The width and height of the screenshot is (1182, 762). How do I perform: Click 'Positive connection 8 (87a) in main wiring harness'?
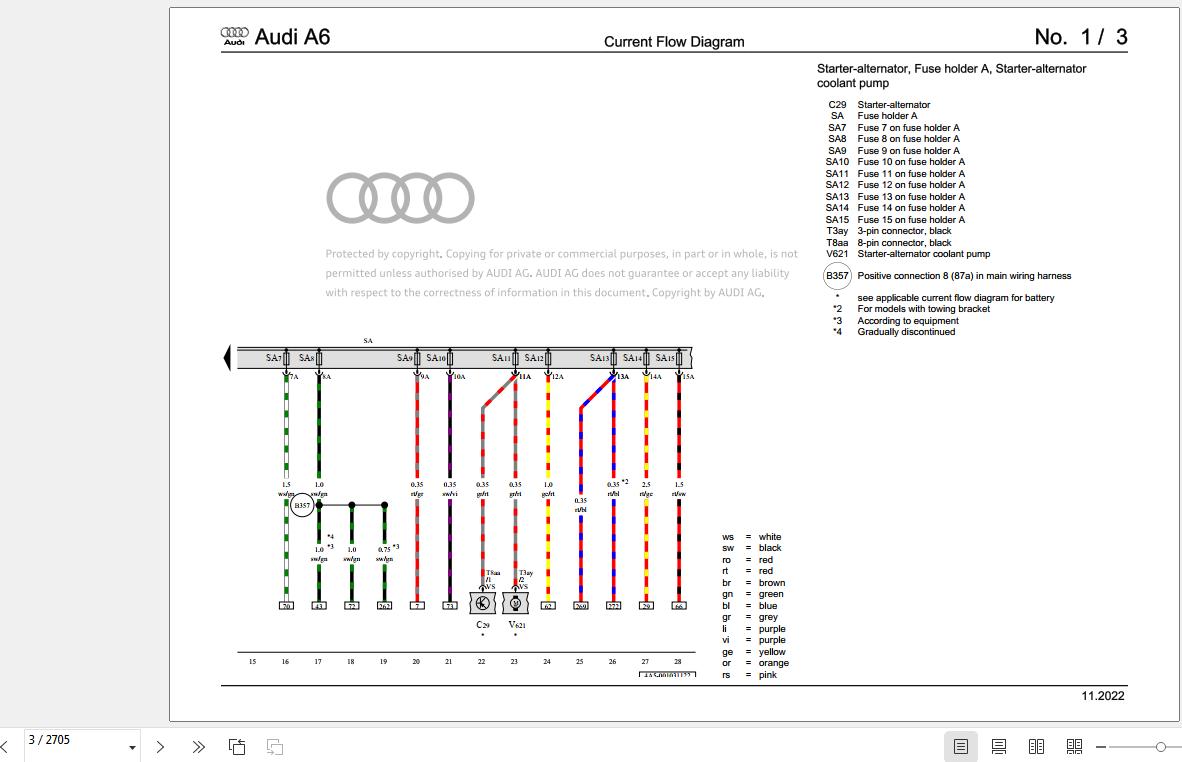click(x=964, y=276)
